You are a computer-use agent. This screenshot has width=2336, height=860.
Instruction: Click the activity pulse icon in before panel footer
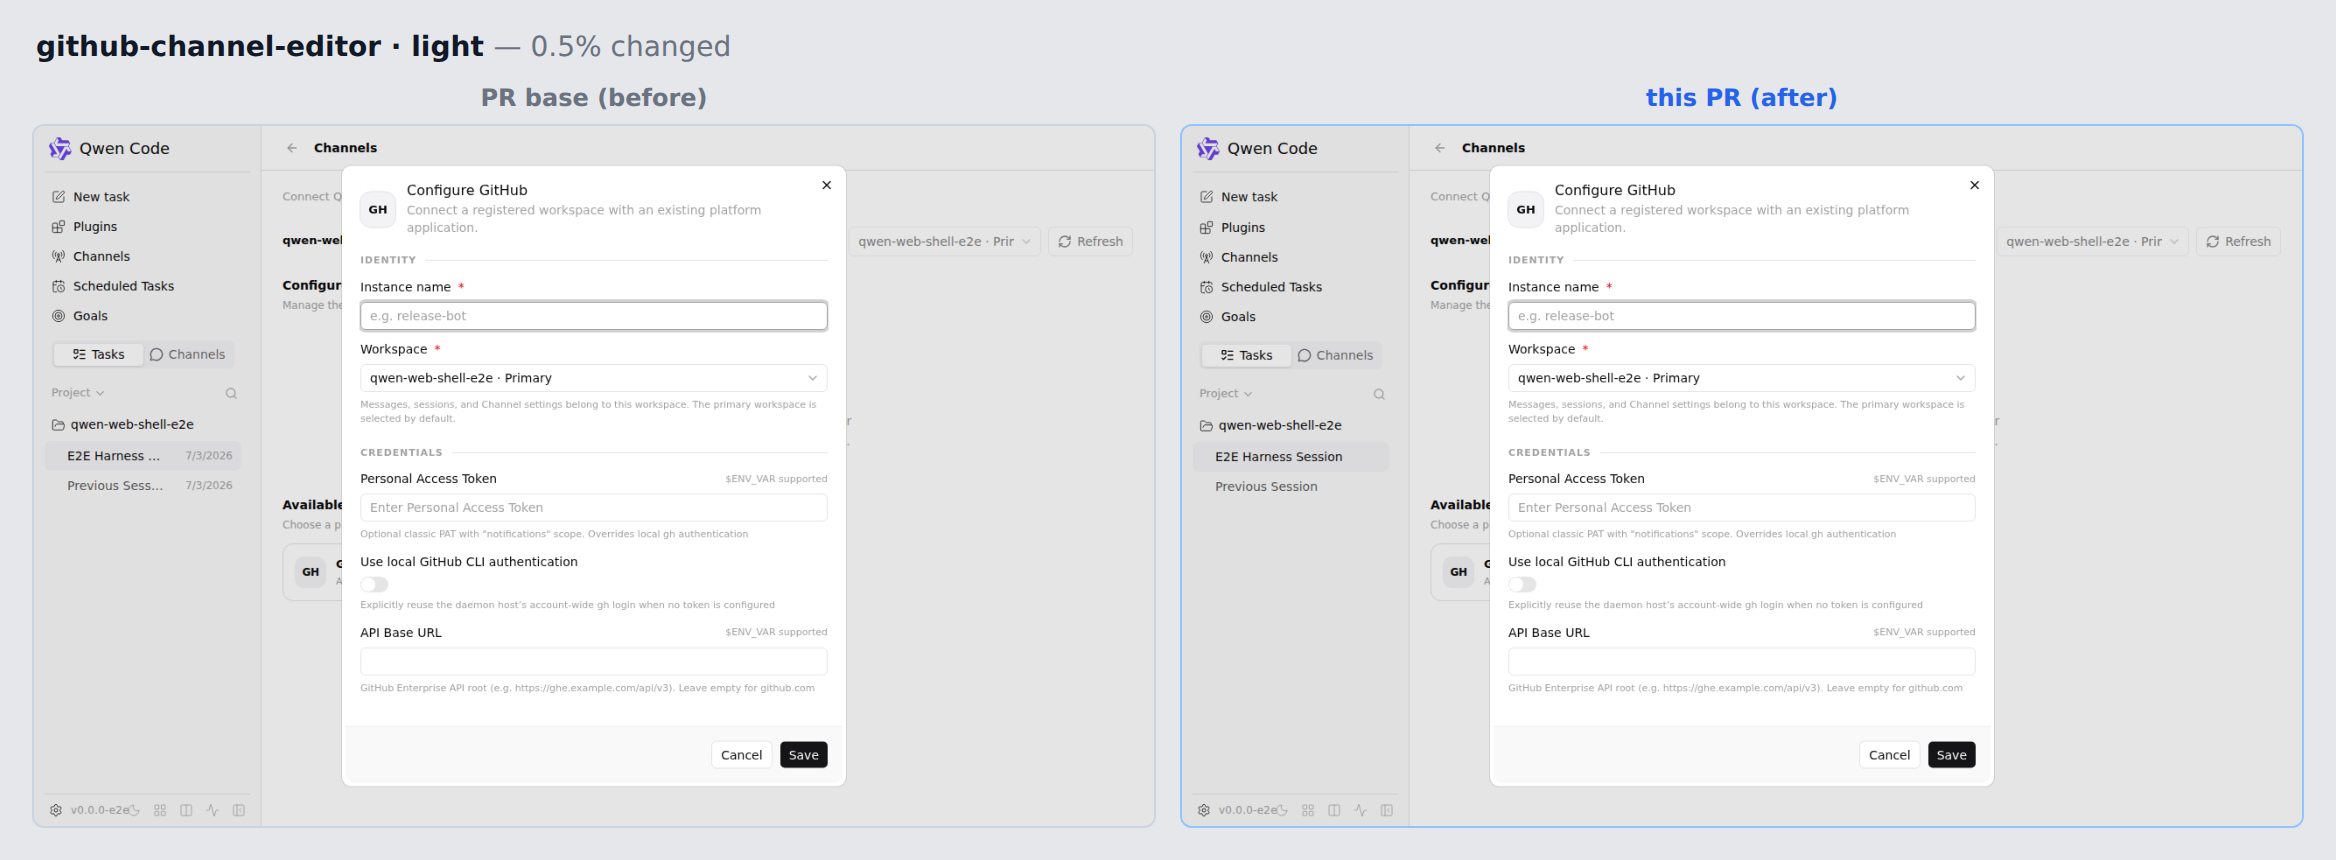point(212,811)
